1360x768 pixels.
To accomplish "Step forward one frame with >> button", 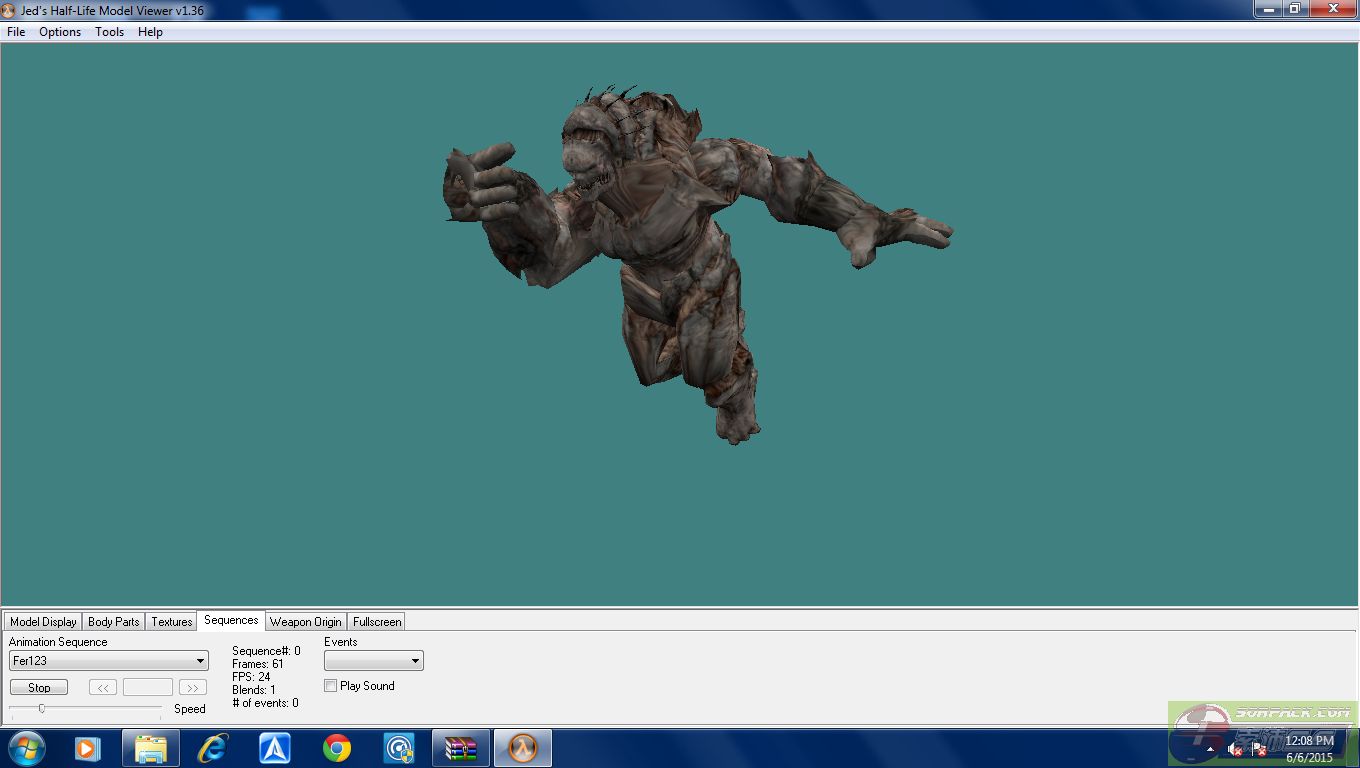I will click(193, 688).
